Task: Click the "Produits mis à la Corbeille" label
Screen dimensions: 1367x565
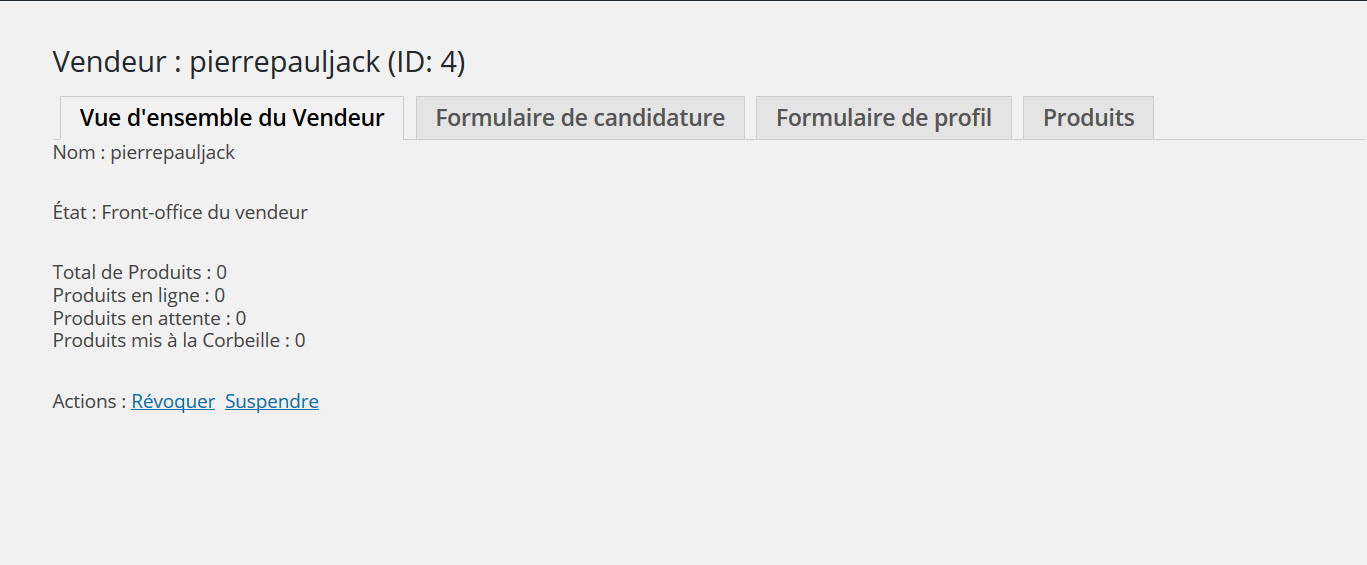Action: click(166, 340)
